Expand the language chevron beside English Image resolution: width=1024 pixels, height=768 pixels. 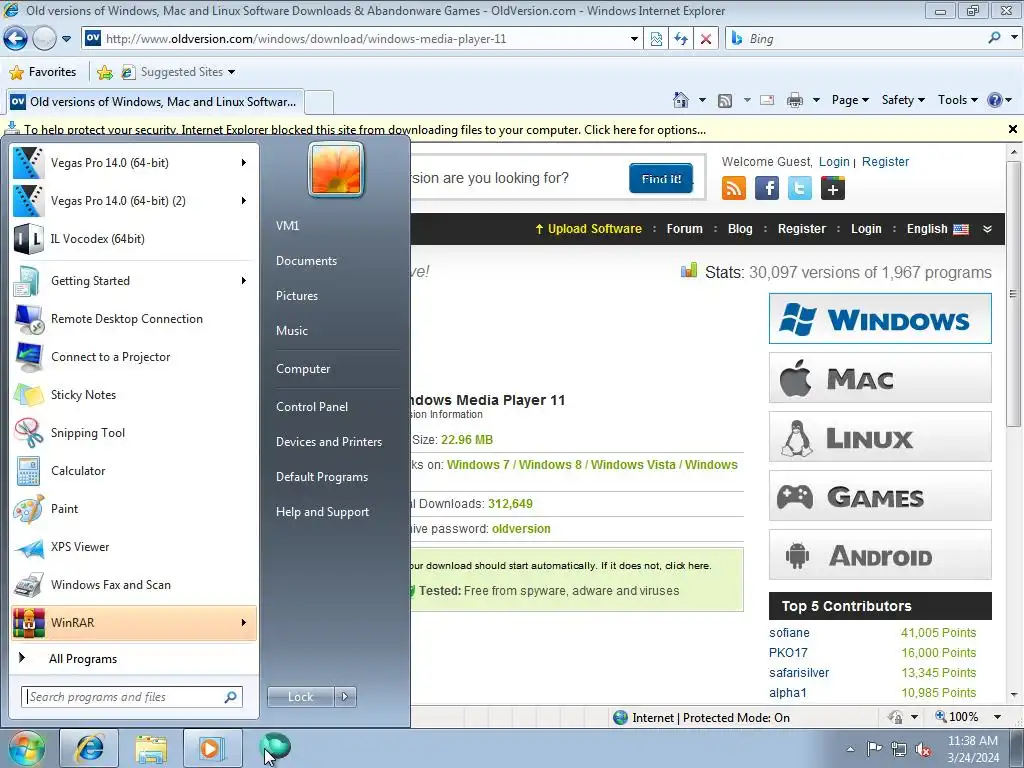pyautogui.click(x=987, y=229)
